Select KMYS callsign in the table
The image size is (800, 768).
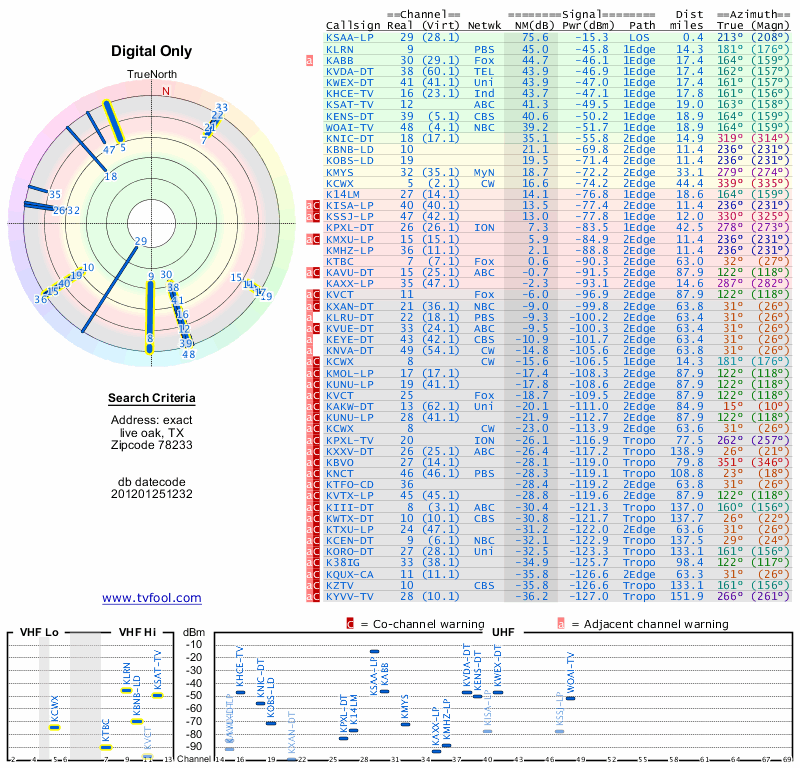[340, 172]
